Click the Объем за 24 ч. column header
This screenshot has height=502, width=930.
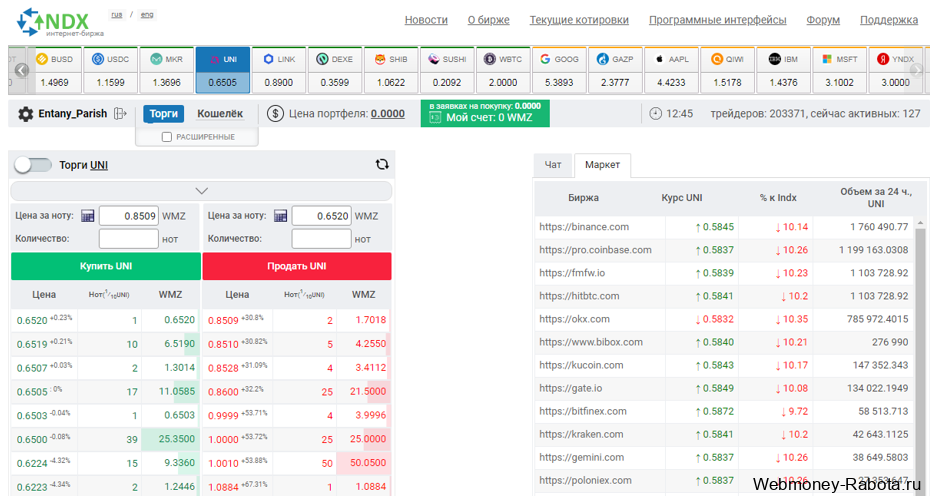[875, 198]
